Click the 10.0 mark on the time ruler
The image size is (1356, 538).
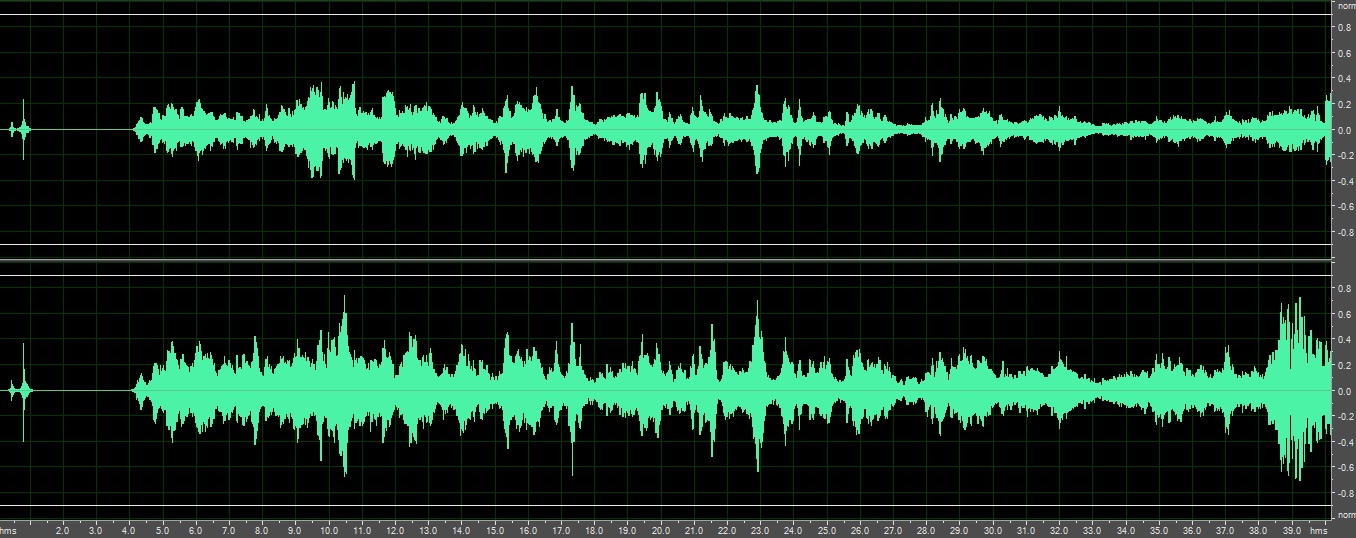pyautogui.click(x=328, y=531)
